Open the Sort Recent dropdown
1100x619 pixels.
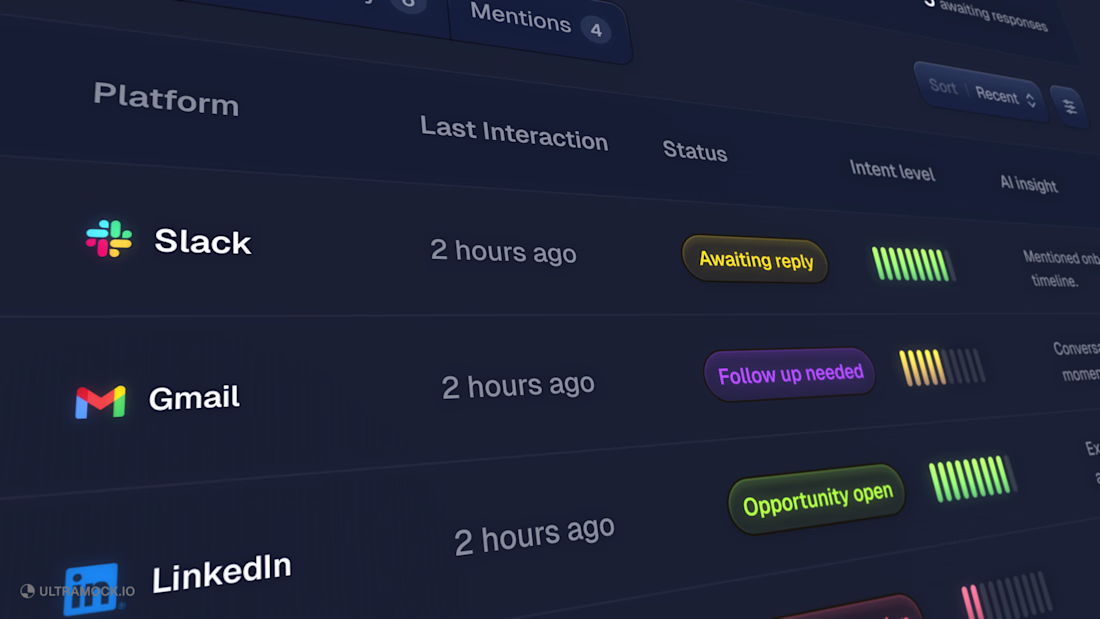click(981, 92)
